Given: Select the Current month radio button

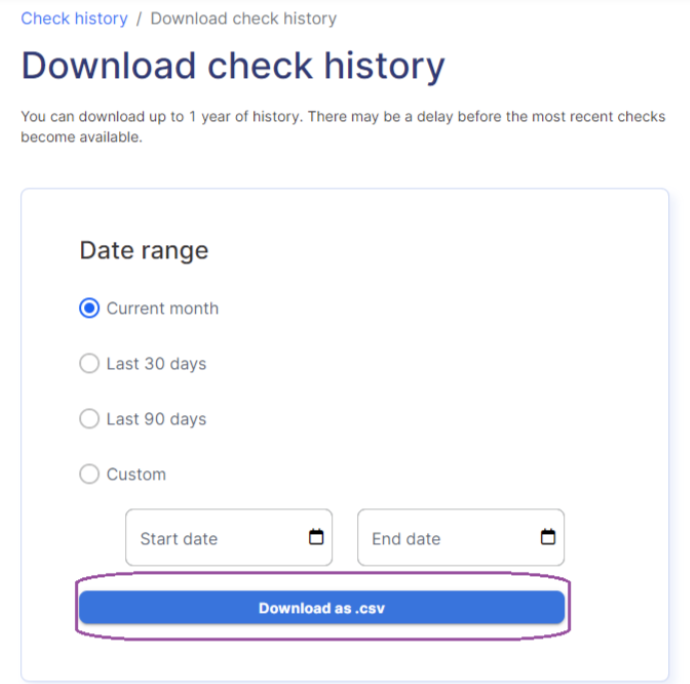Looking at the screenshot, I should point(89,308).
